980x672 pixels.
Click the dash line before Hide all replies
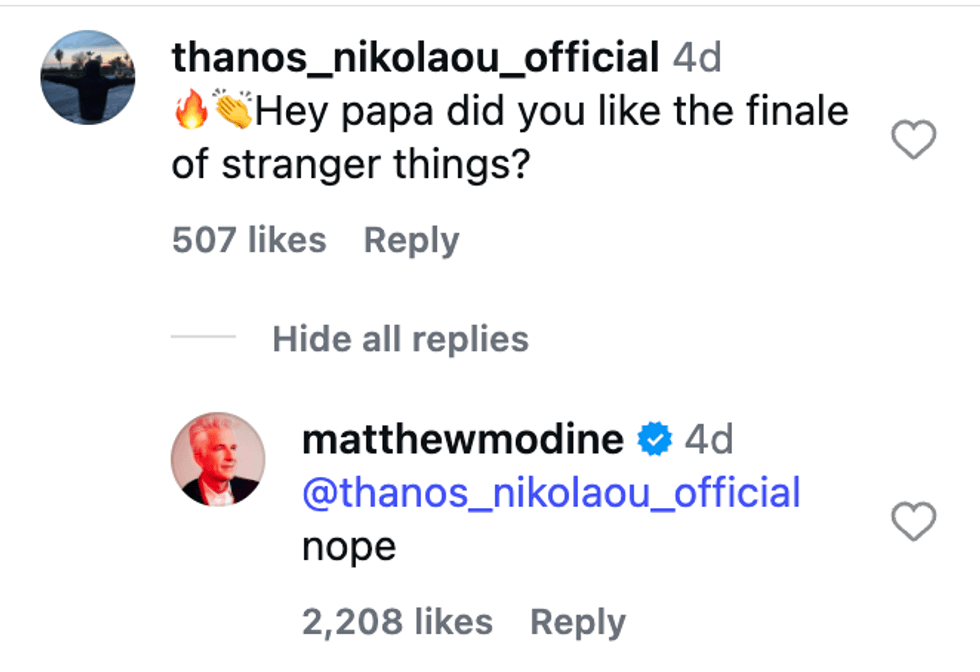pyautogui.click(x=203, y=338)
